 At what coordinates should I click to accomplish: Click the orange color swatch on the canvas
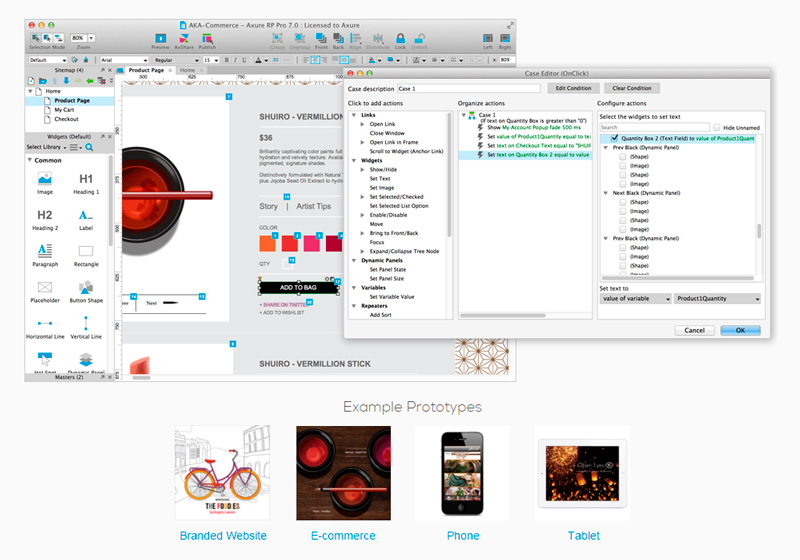267,243
